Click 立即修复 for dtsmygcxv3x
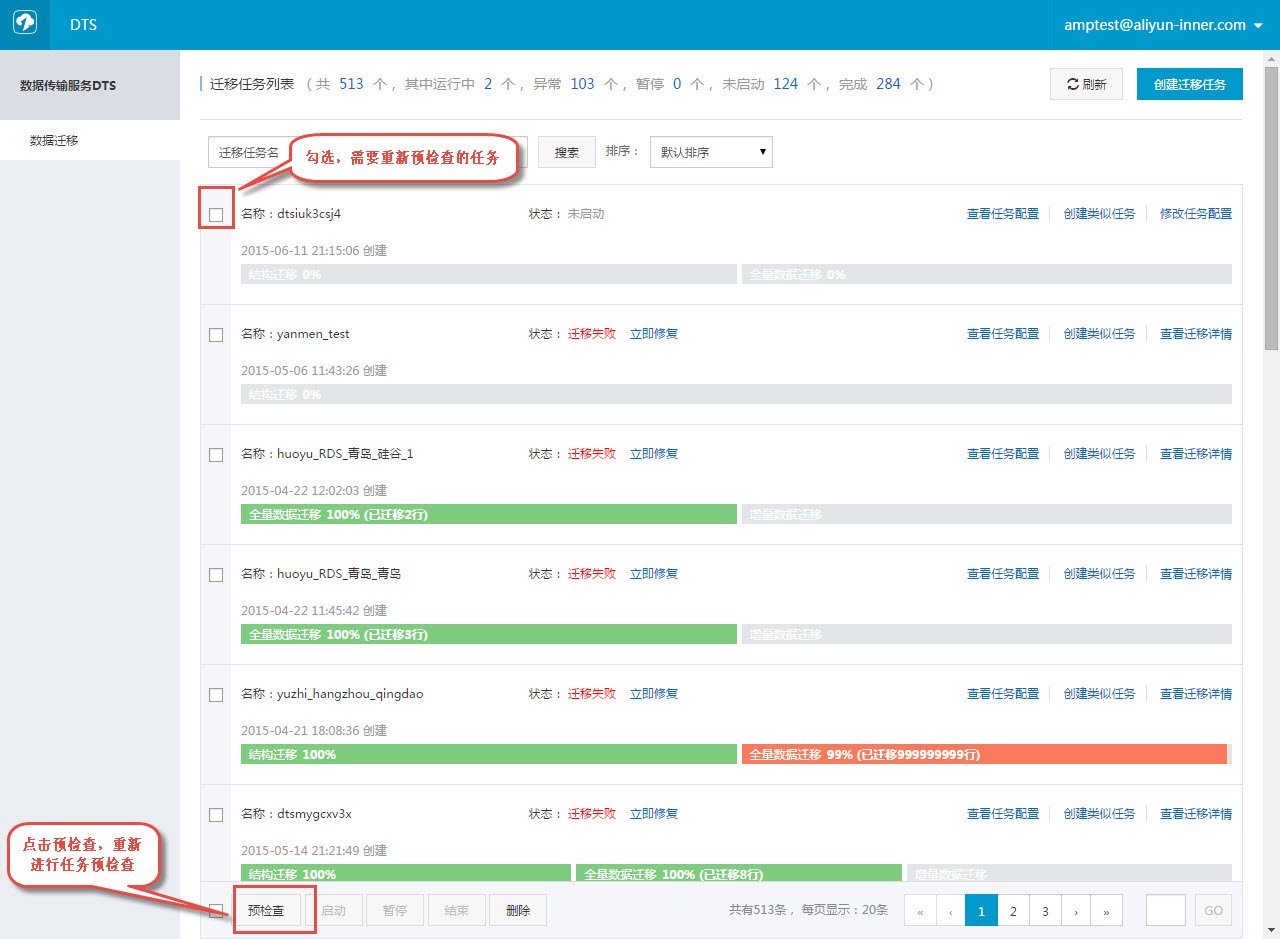The image size is (1280, 939). click(654, 814)
